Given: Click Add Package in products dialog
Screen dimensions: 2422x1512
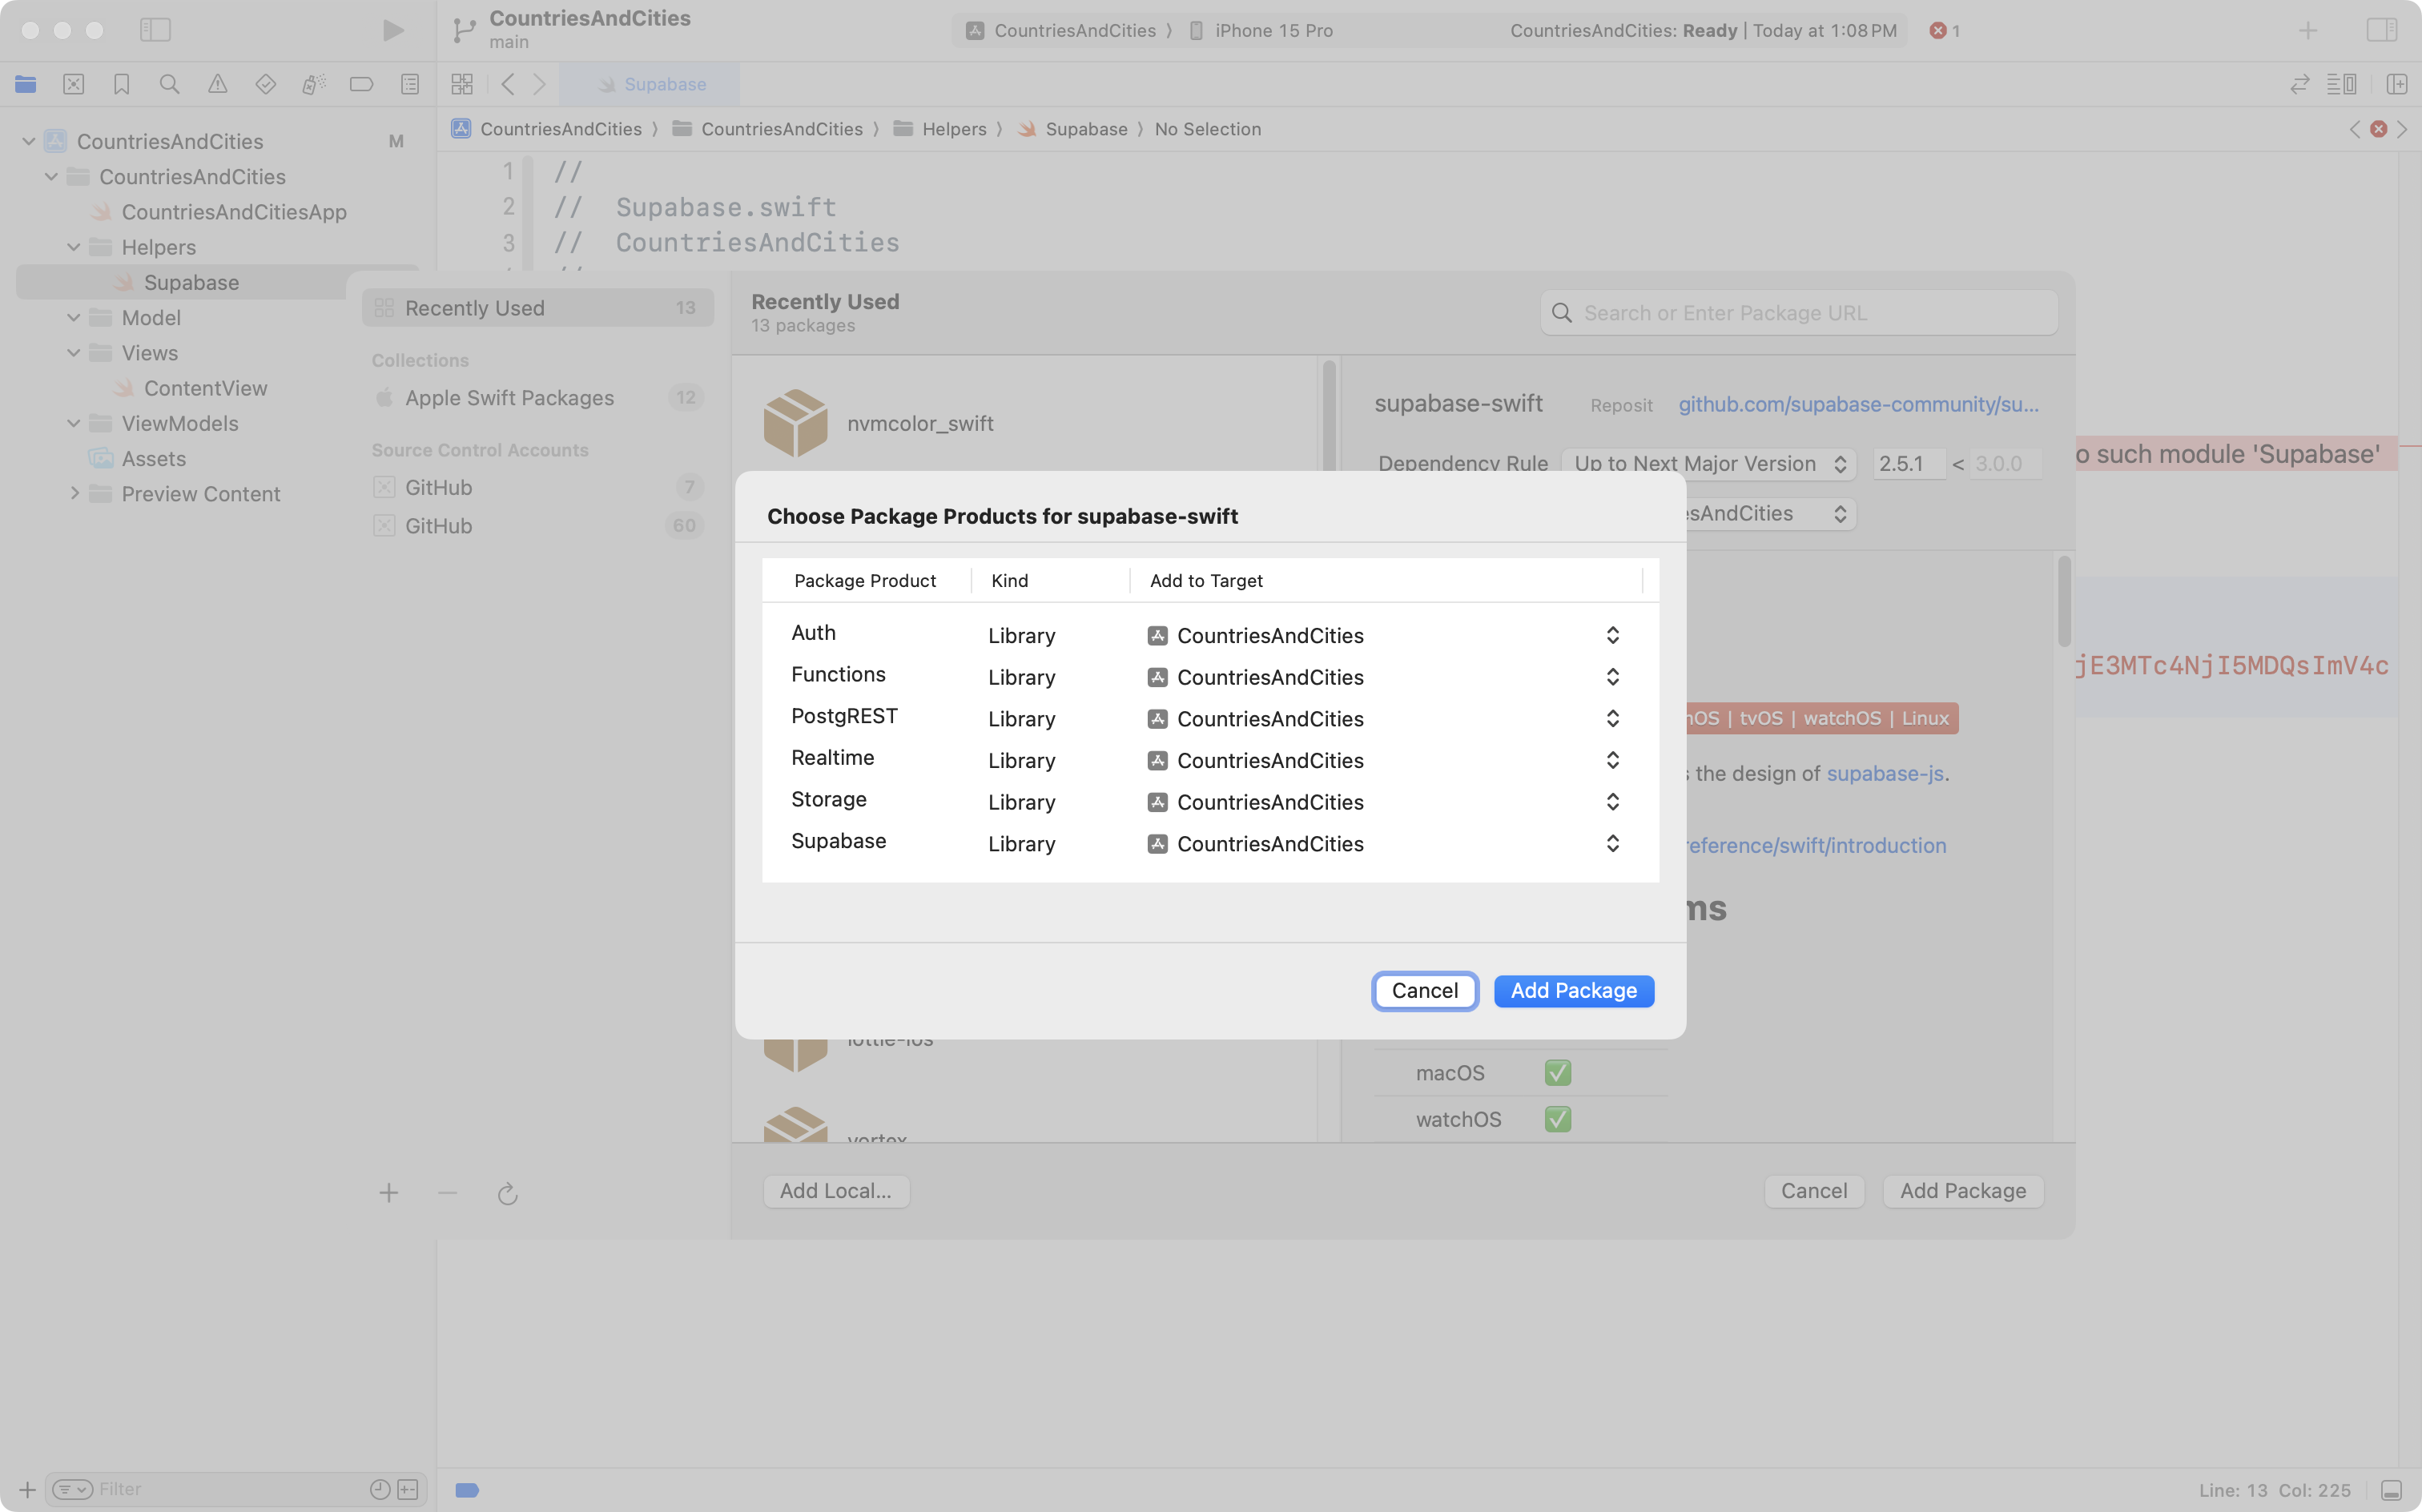Looking at the screenshot, I should [1573, 991].
